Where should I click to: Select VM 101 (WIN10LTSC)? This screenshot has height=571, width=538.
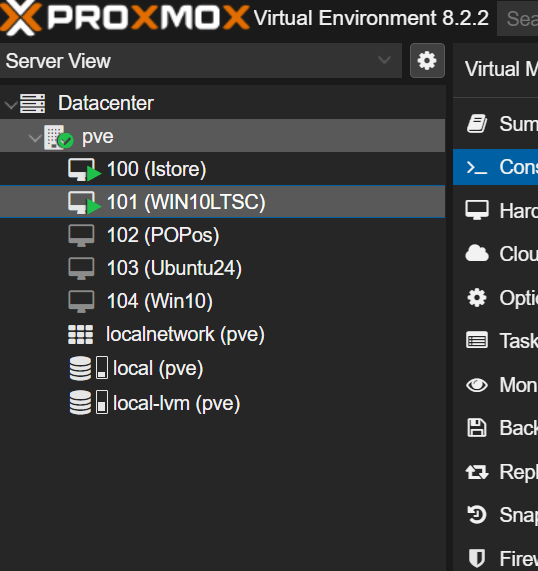pyautogui.click(x=222, y=202)
